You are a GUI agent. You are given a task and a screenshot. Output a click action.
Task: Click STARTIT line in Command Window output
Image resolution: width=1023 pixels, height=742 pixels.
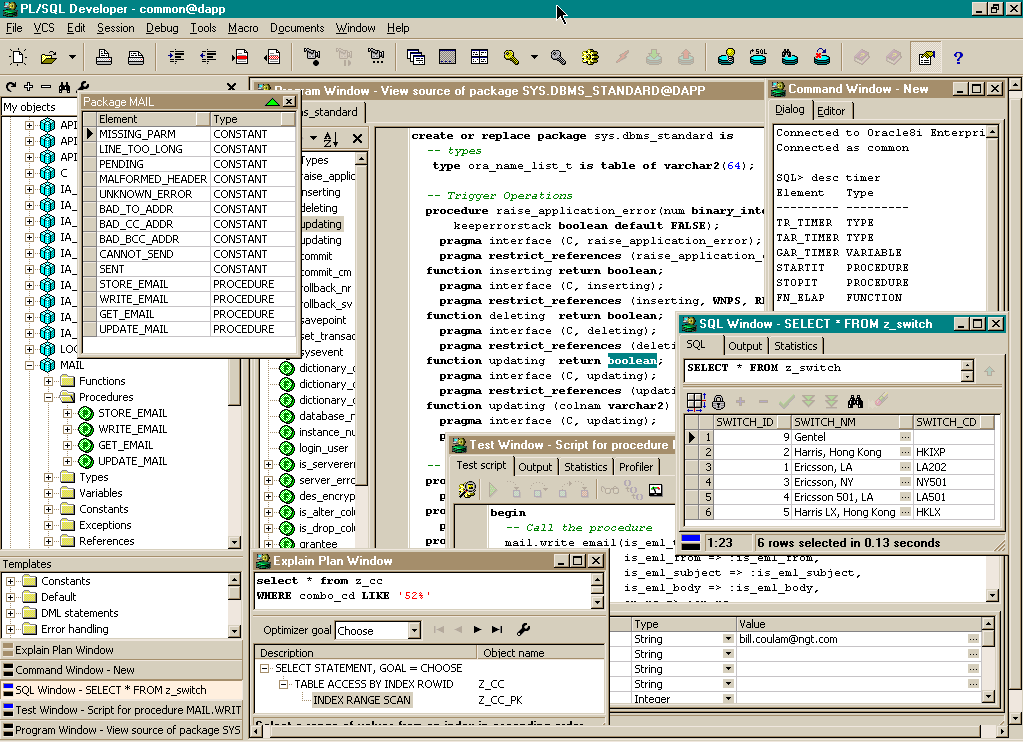pos(842,268)
